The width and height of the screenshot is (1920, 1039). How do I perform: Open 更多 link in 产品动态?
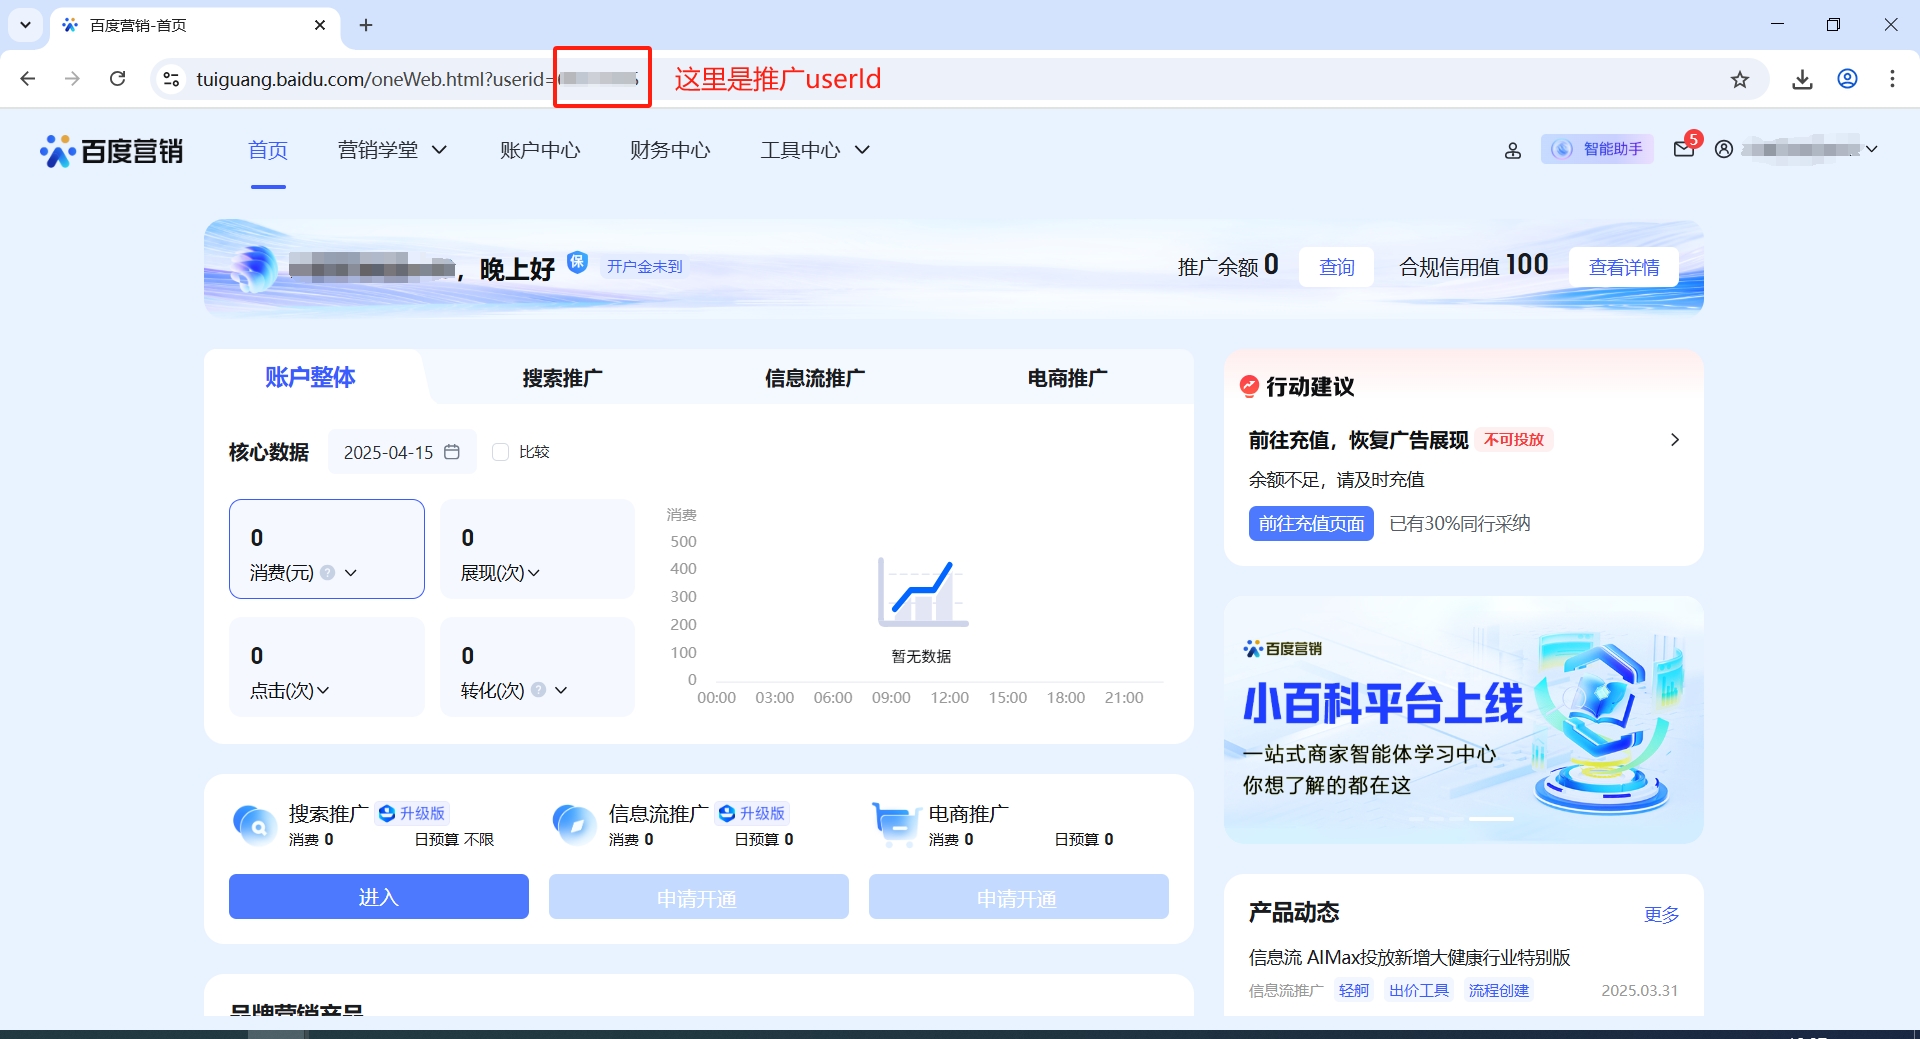(x=1661, y=914)
